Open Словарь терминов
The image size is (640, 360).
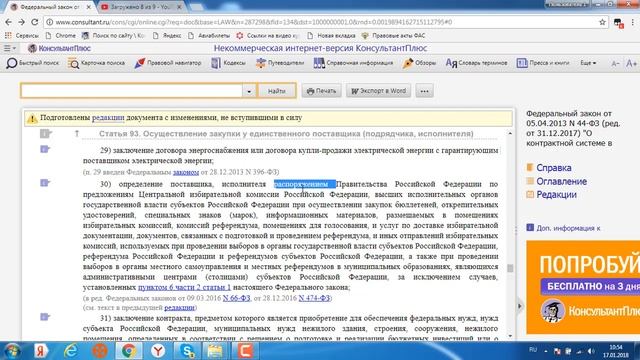tap(476, 63)
